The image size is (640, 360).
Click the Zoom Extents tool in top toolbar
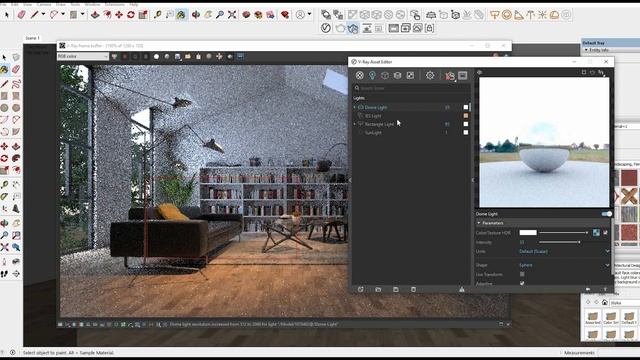[232, 15]
